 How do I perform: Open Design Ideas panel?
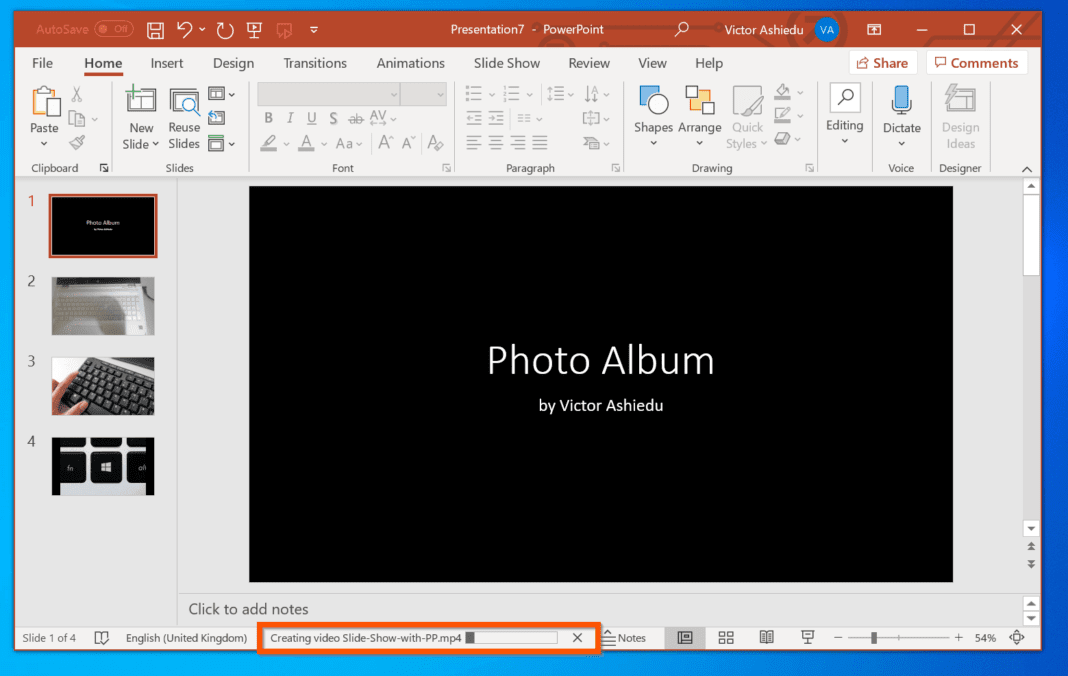point(959,110)
